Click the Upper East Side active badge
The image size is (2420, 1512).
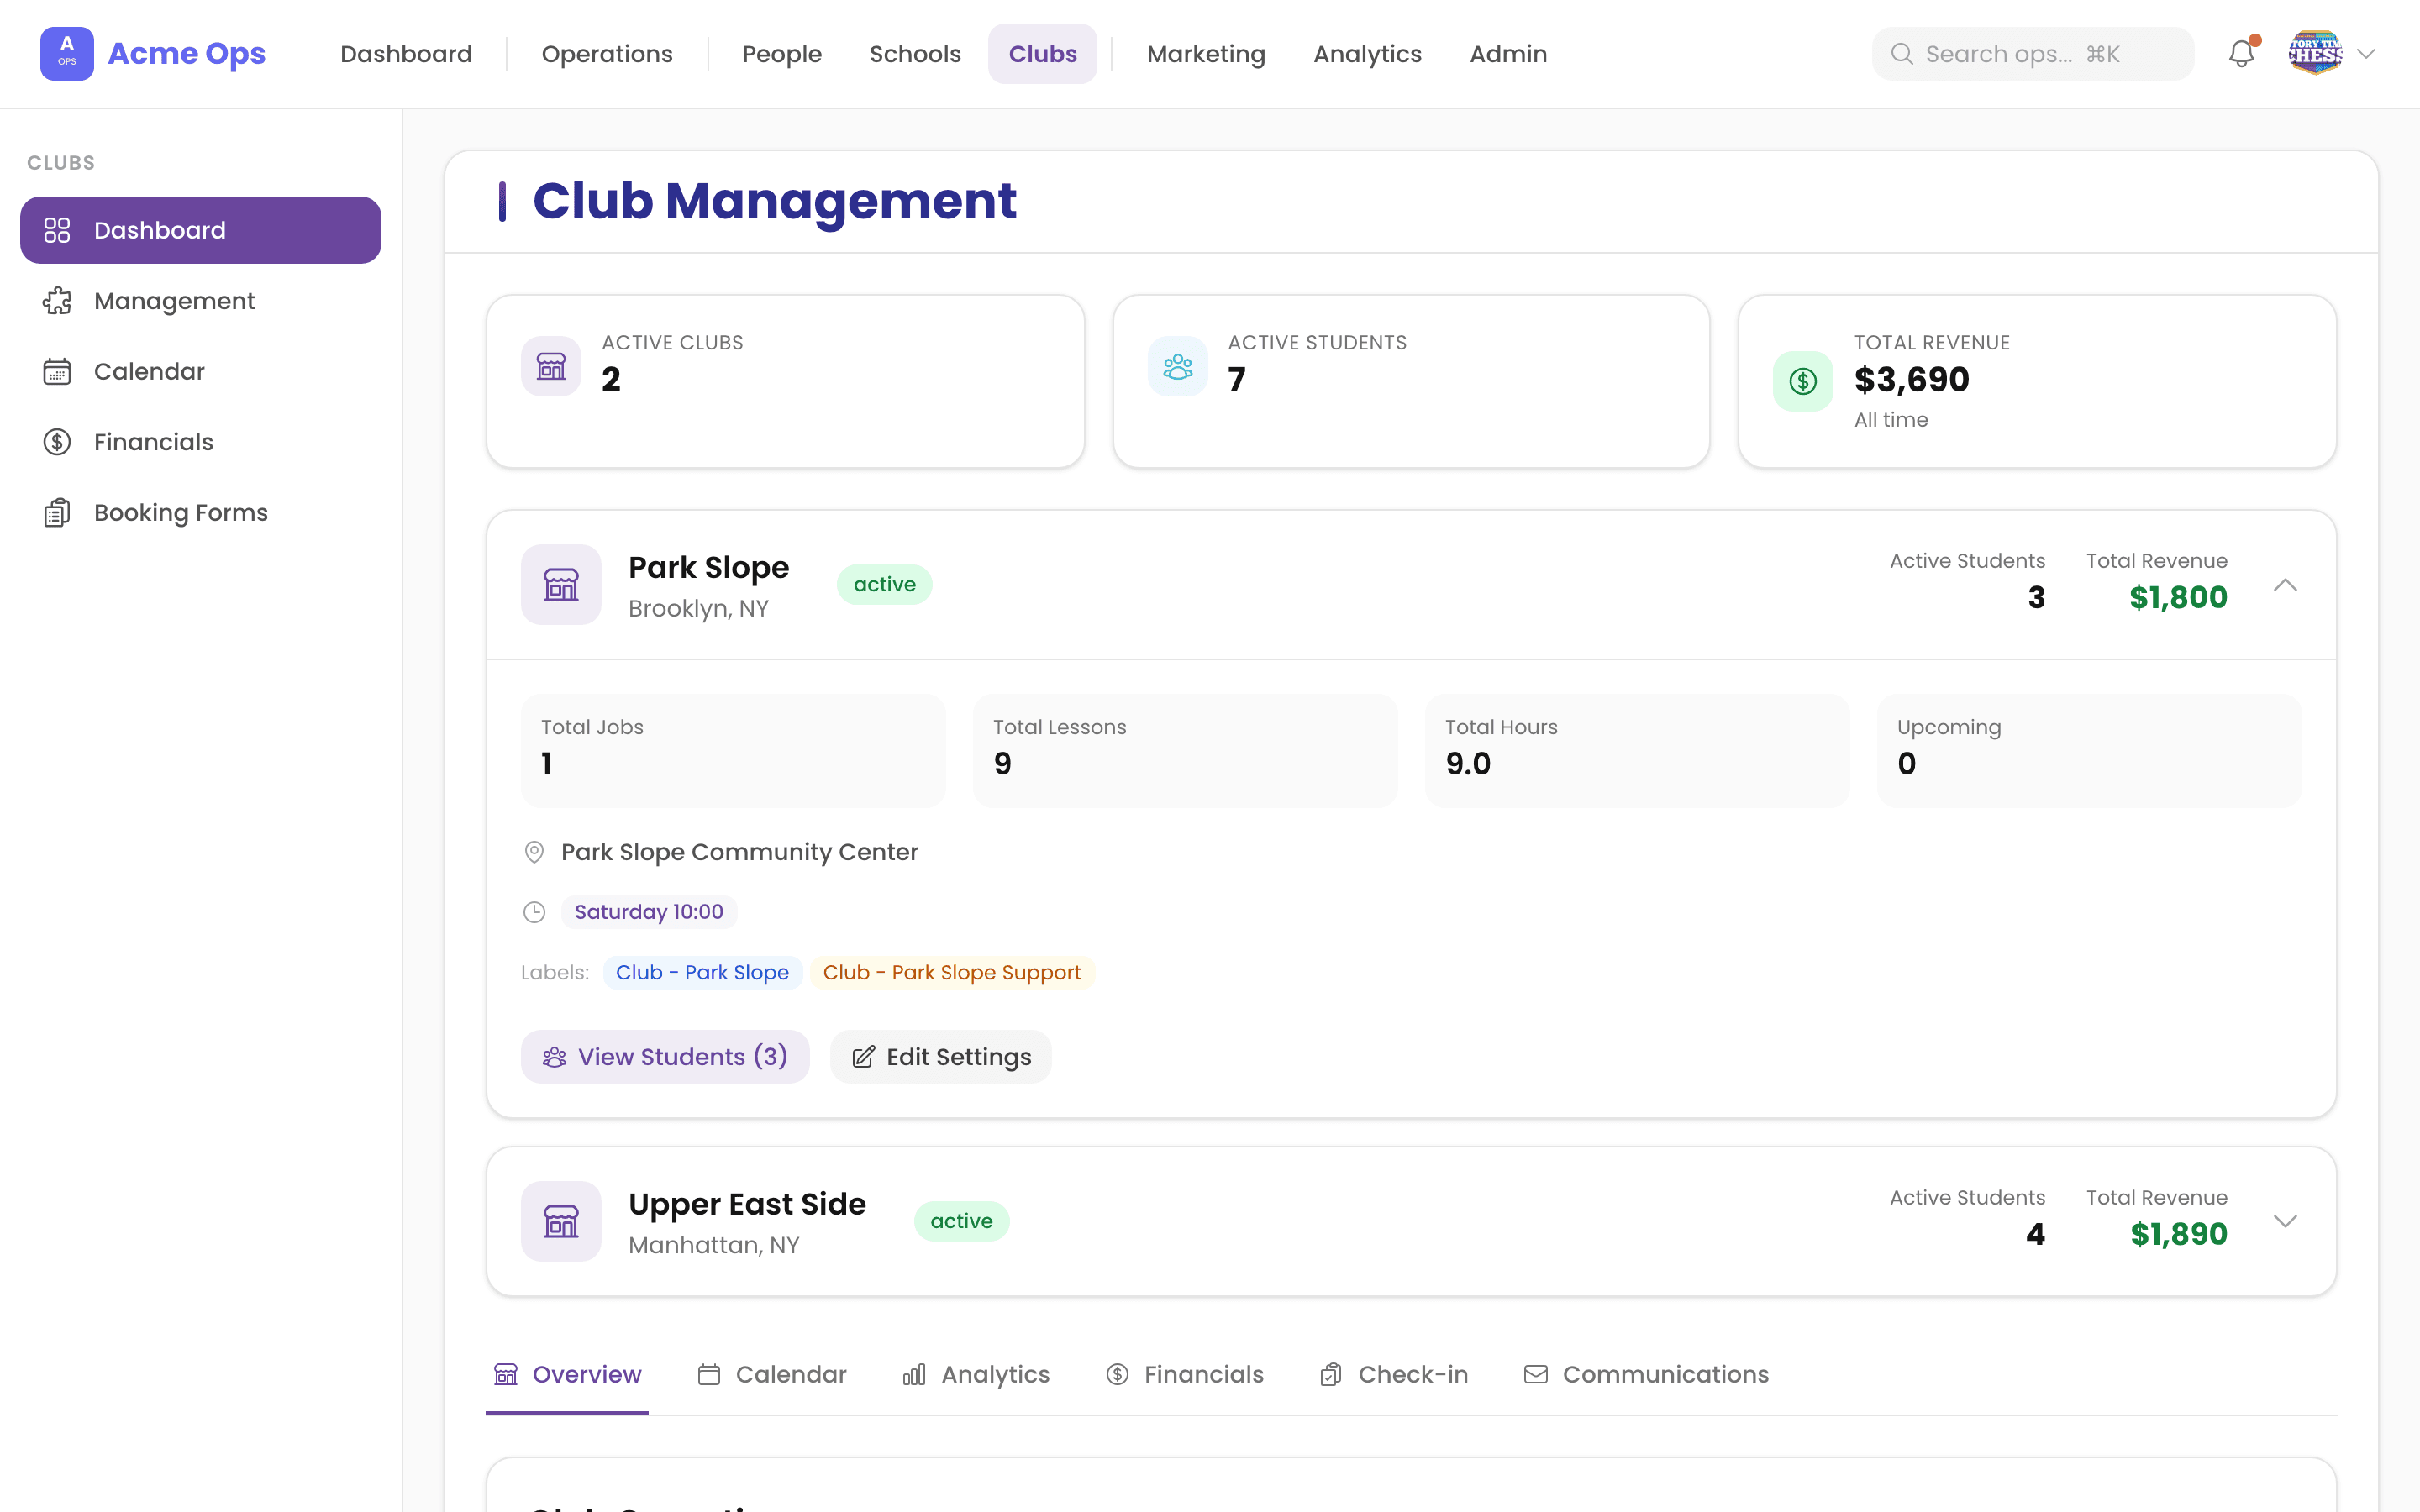pos(961,1221)
